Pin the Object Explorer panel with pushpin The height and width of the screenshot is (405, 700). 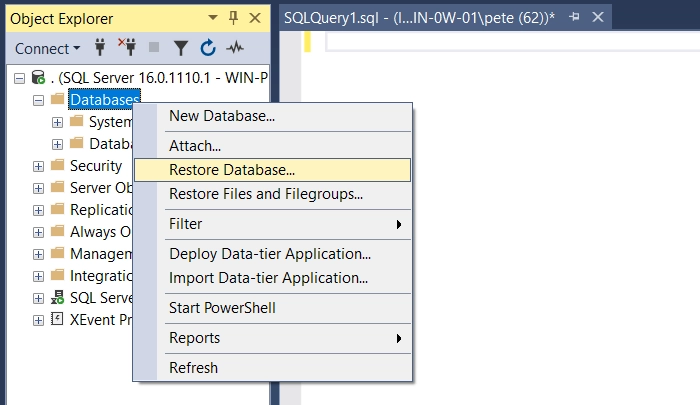pyautogui.click(x=233, y=18)
